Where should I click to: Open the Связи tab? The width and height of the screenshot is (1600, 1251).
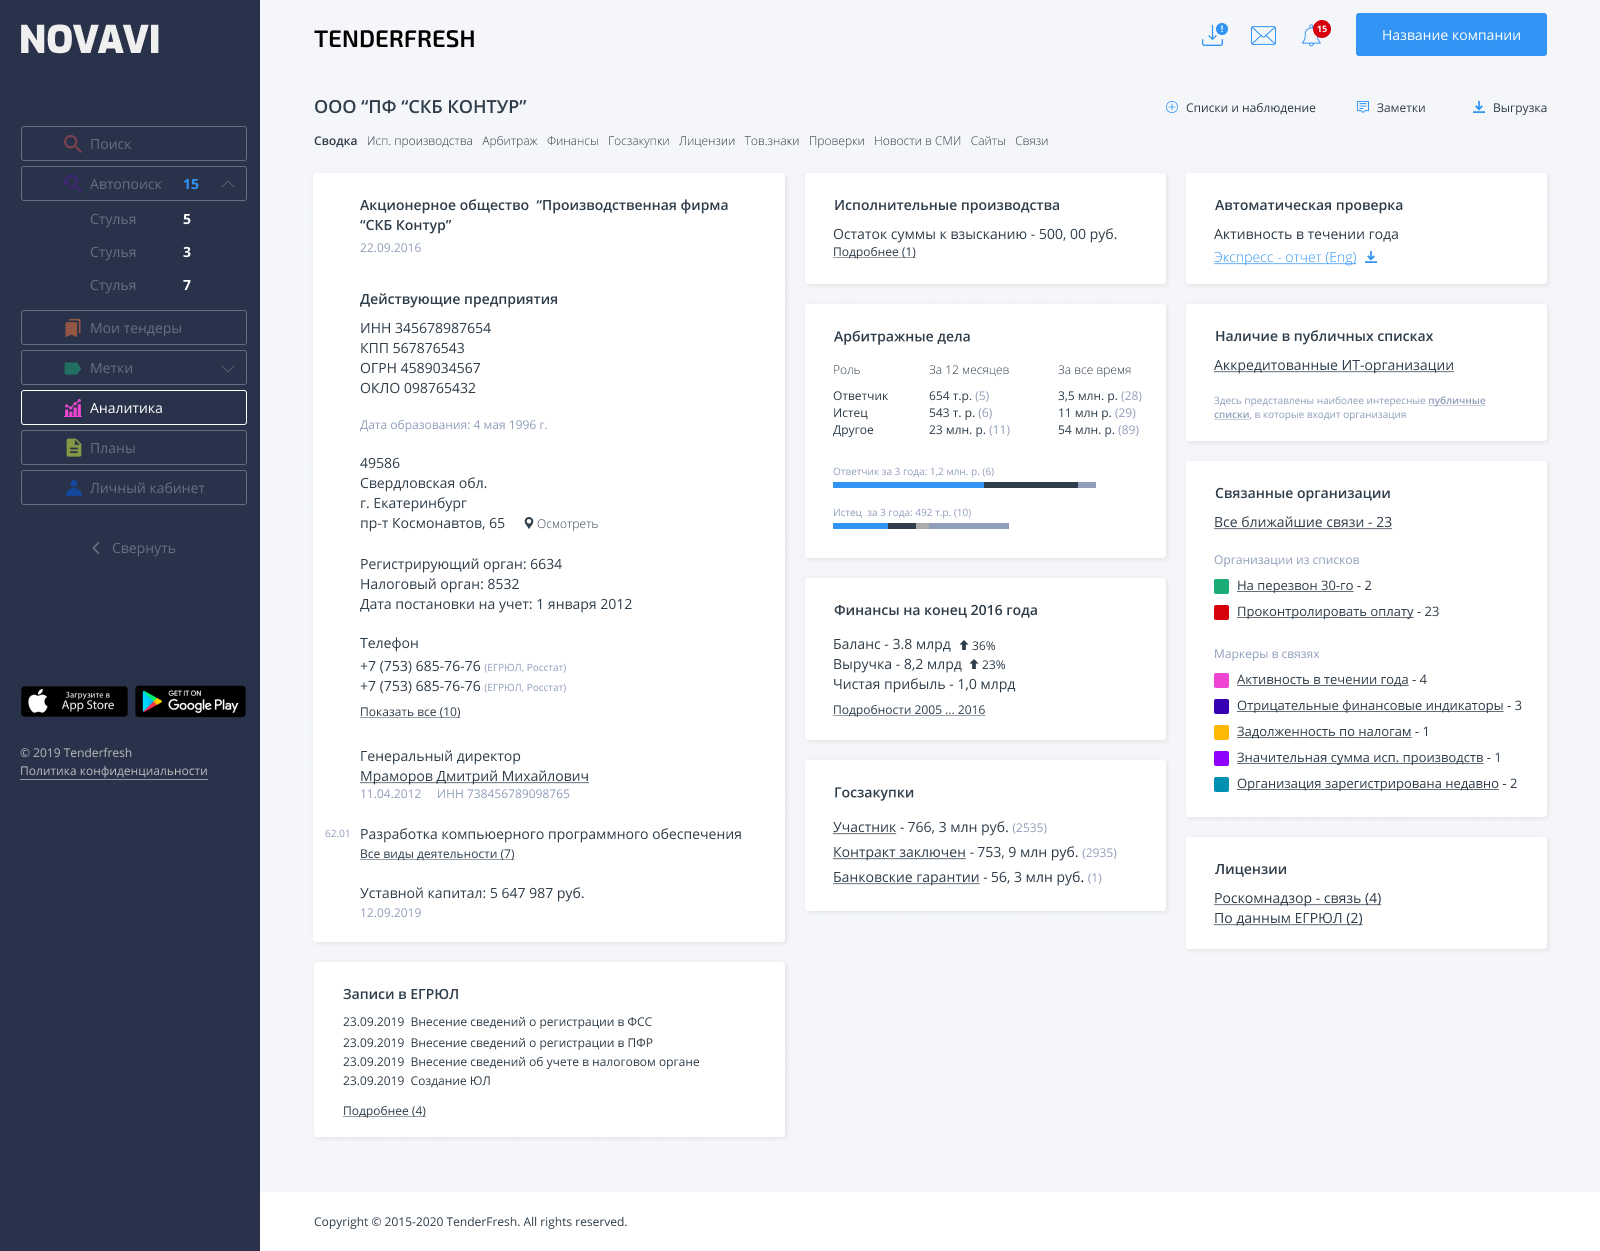point(1032,141)
